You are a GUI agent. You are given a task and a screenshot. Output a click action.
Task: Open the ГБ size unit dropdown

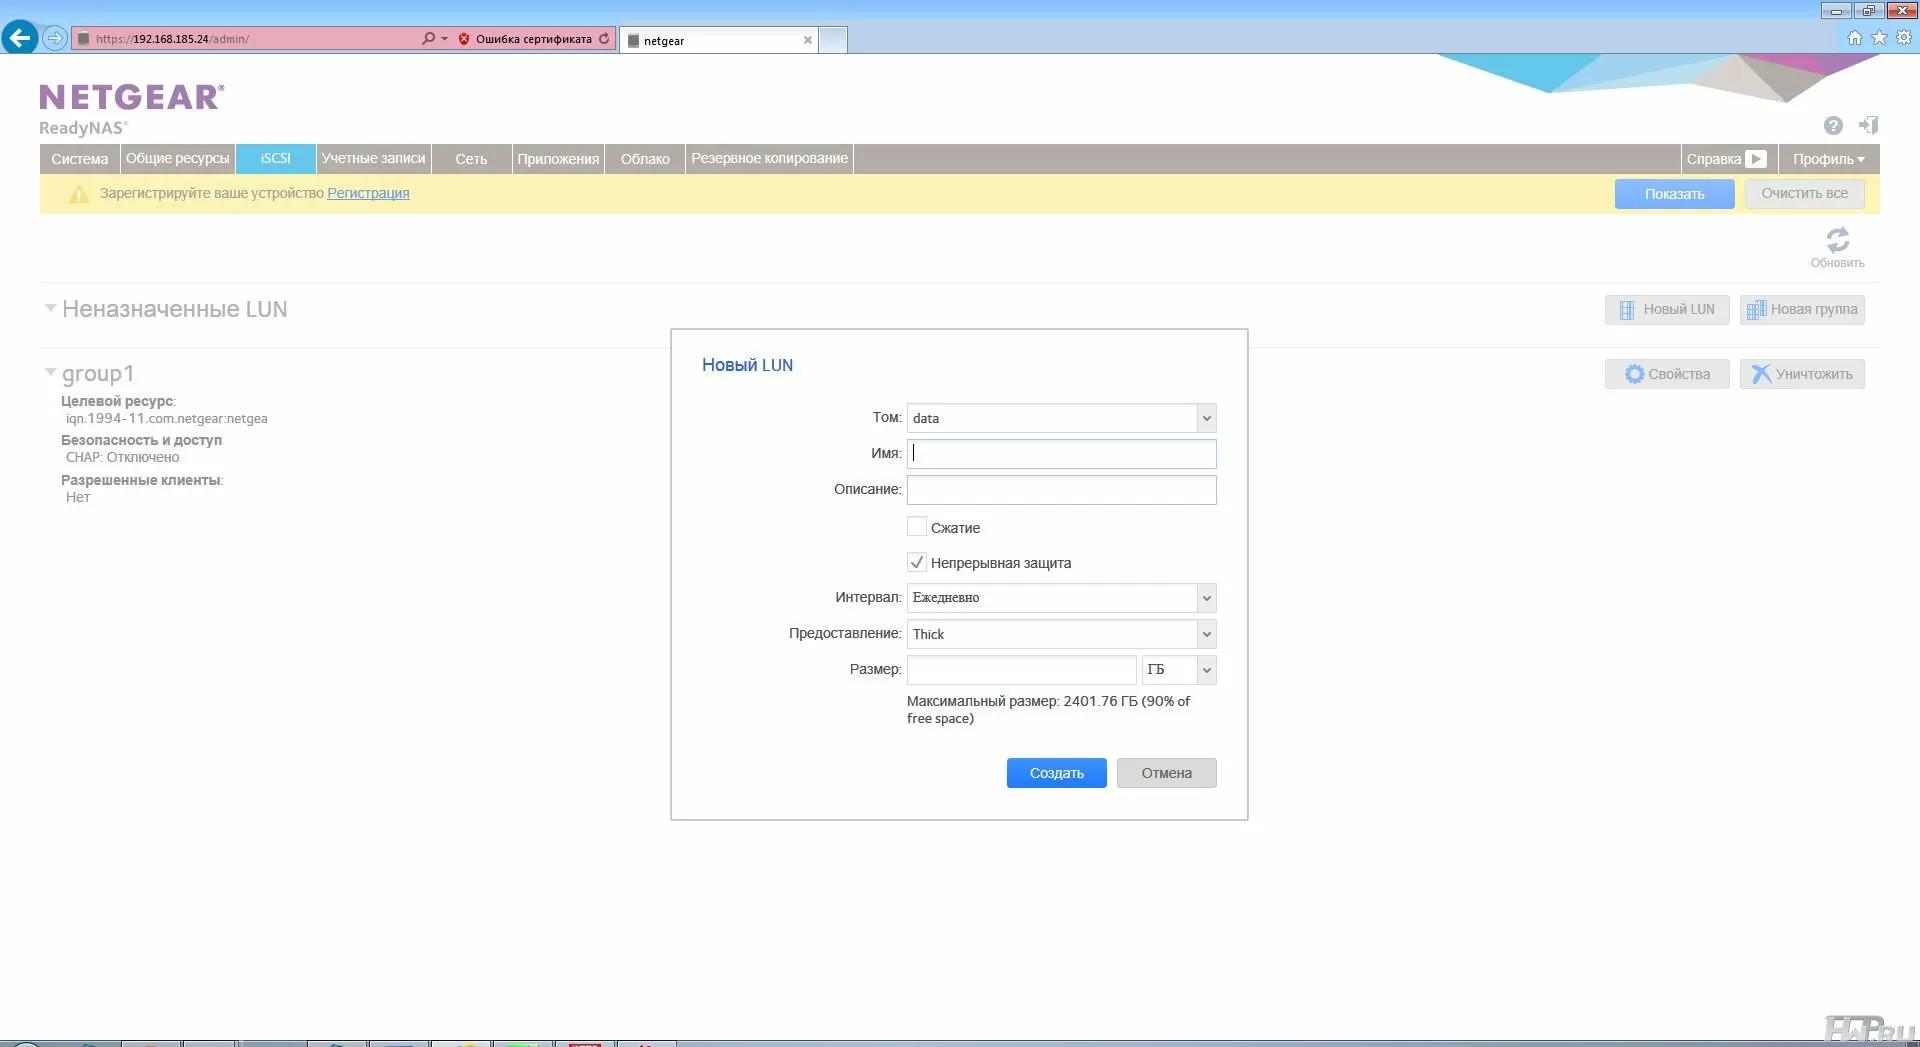[1206, 670]
